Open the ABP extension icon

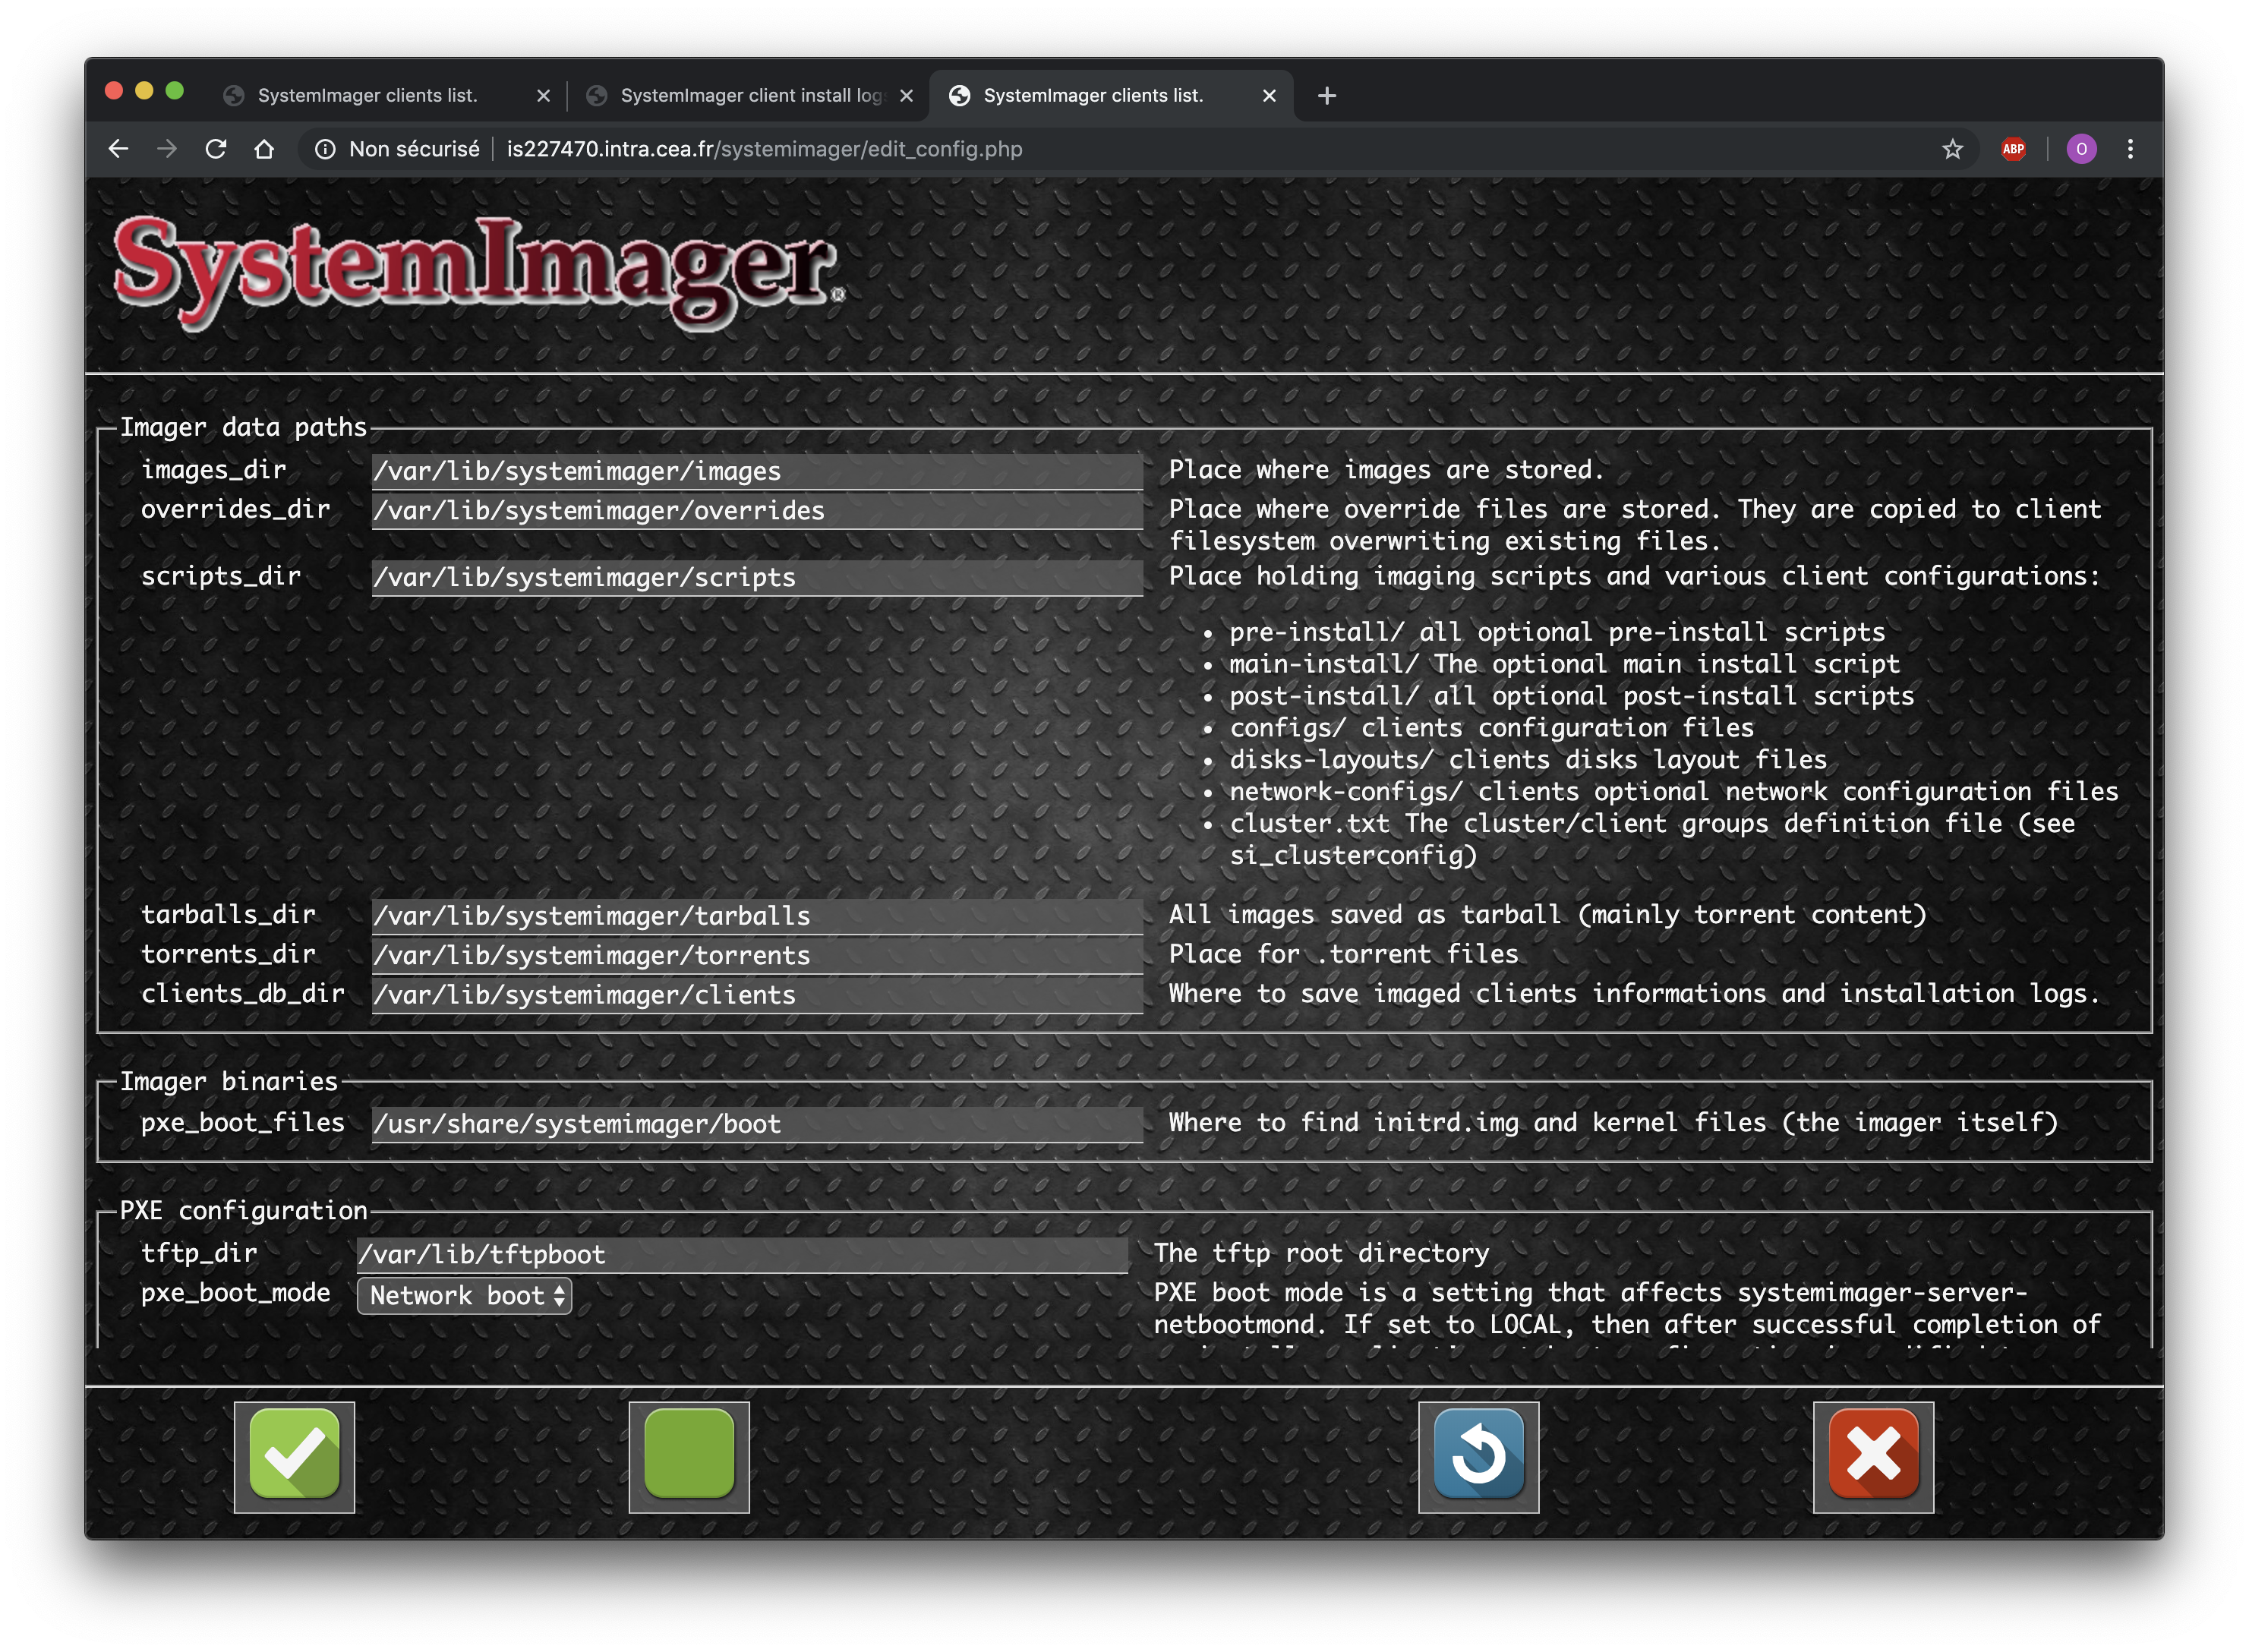(2013, 149)
